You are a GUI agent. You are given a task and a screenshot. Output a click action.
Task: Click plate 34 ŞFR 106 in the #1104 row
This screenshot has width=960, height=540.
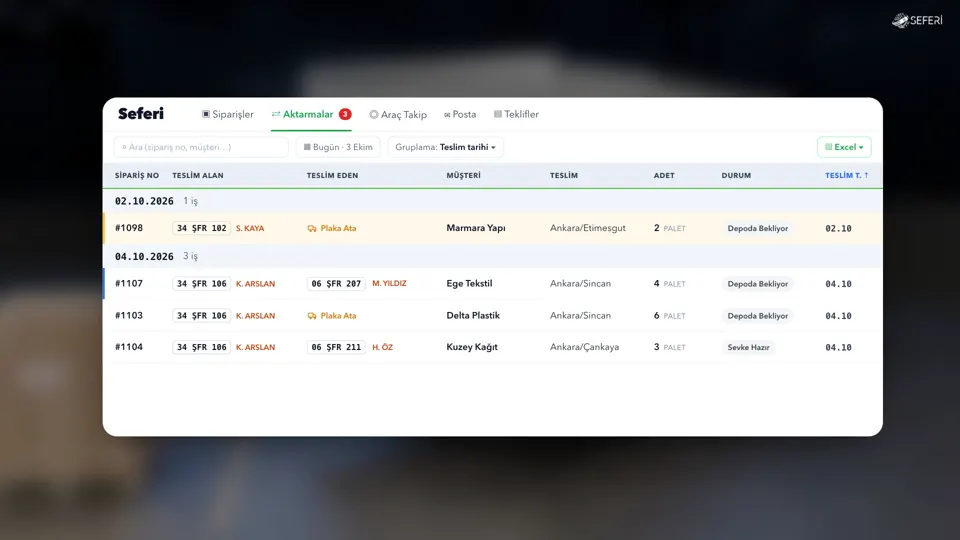(x=201, y=347)
